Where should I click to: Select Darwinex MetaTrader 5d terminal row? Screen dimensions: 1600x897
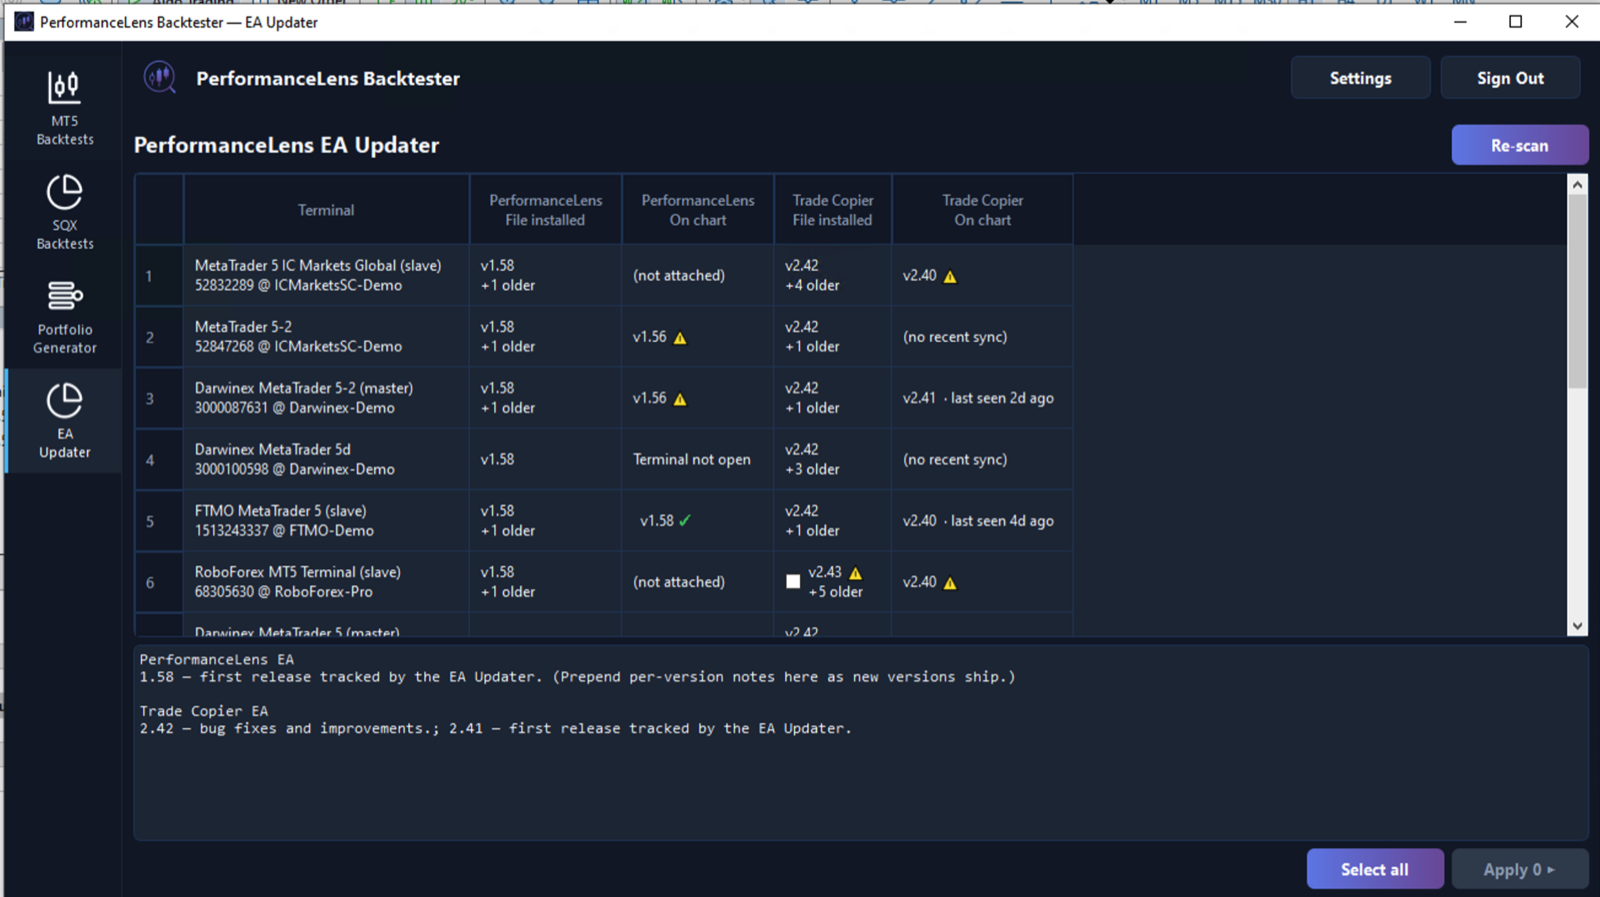point(604,459)
